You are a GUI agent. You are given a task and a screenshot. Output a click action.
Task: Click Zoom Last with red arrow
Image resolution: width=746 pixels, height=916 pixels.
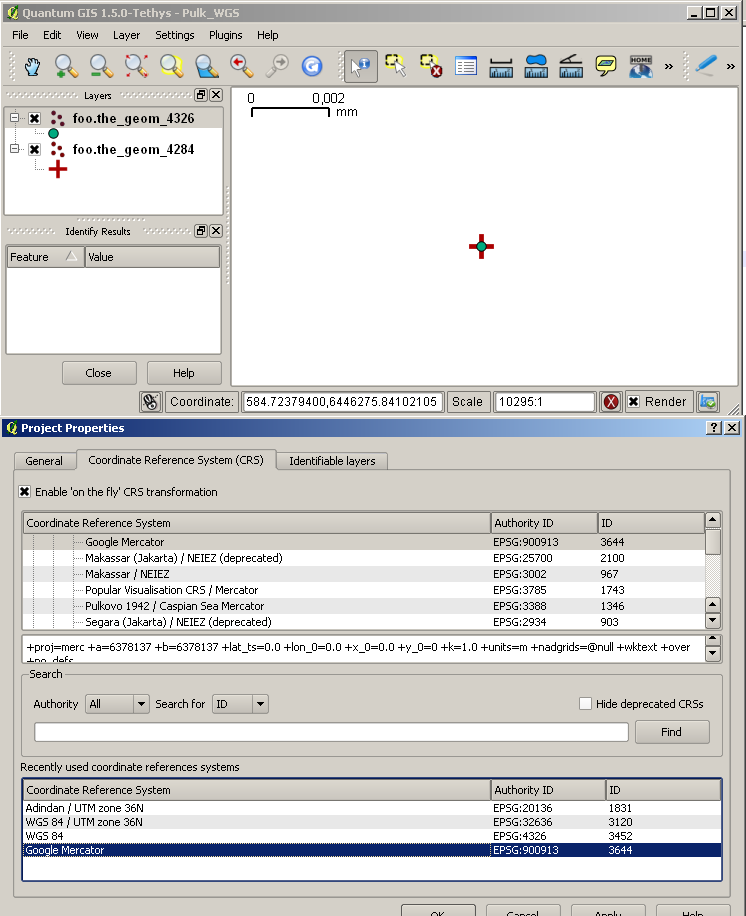(242, 66)
